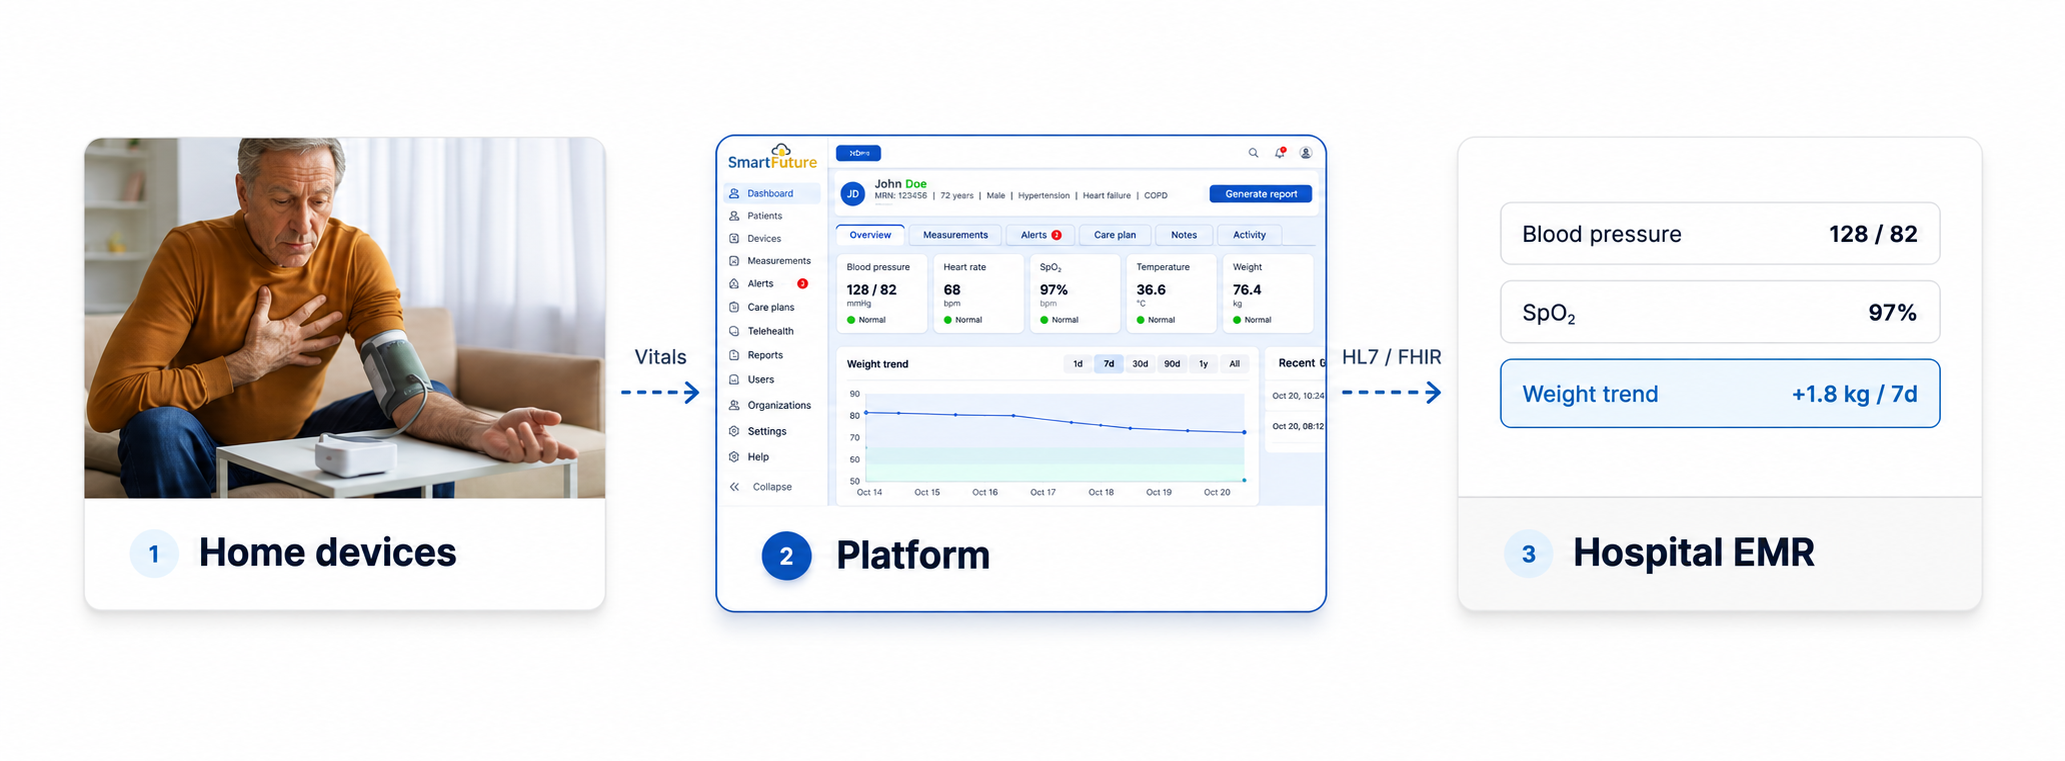Select the 7d weight trend range
Screen dimensions: 2065x761
[x=1108, y=364]
